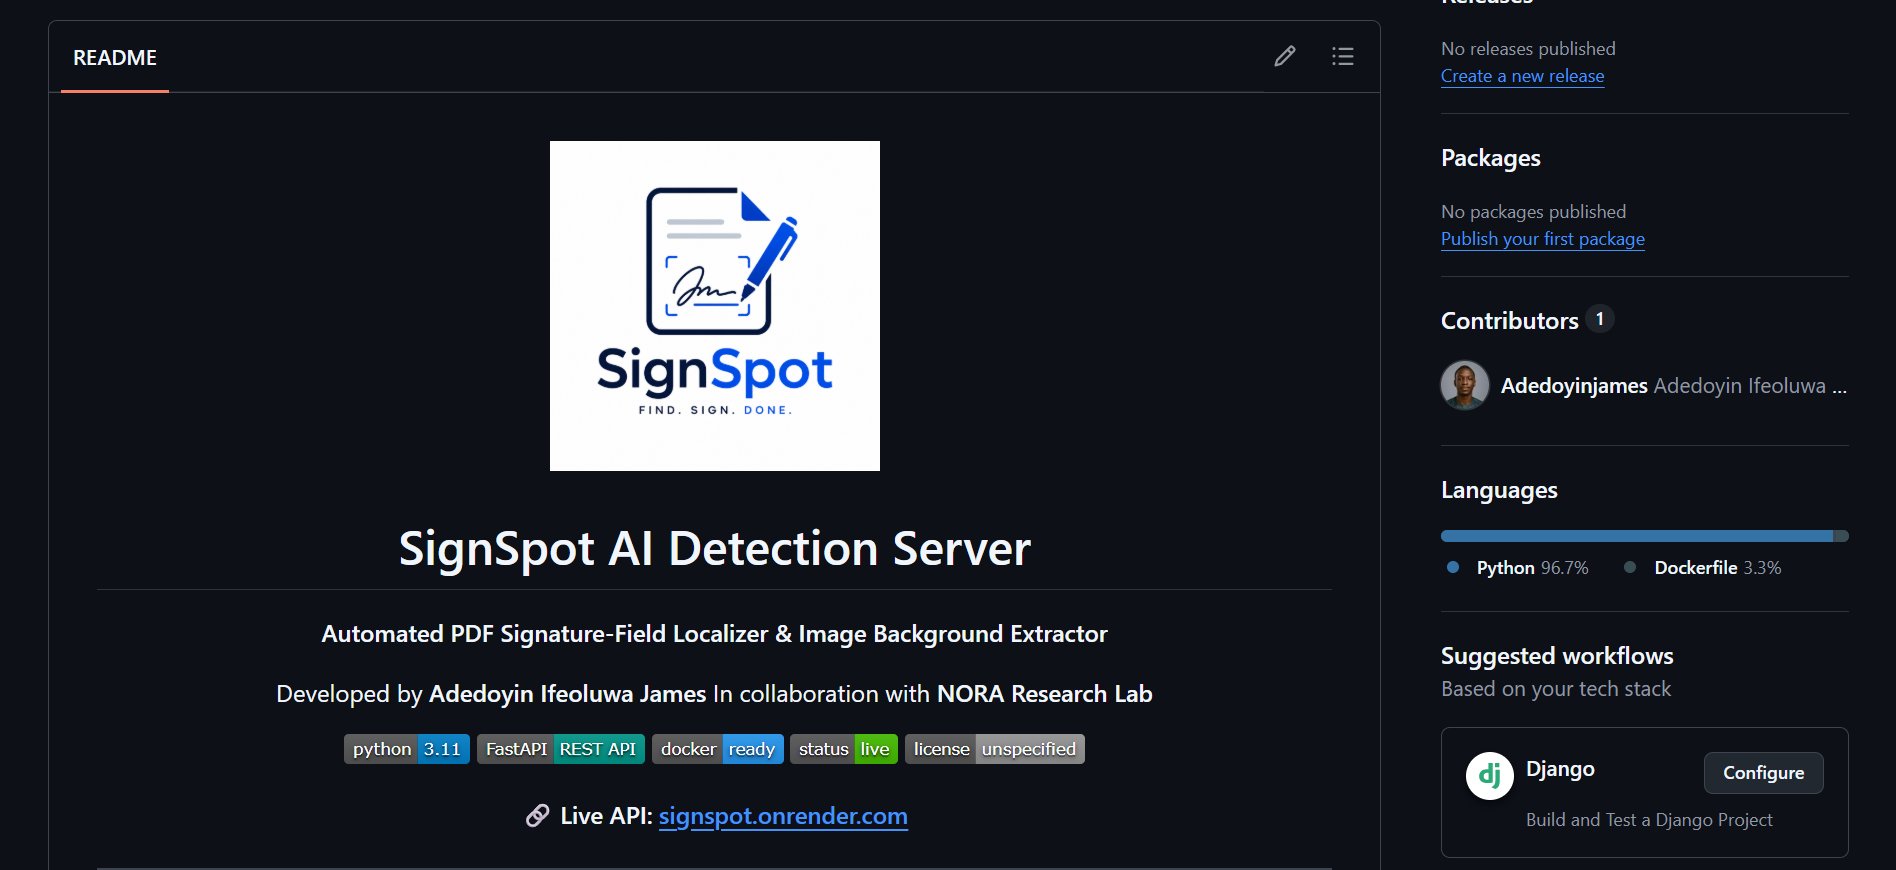Click the link icon beside Live API
1896x870 pixels.
point(538,816)
